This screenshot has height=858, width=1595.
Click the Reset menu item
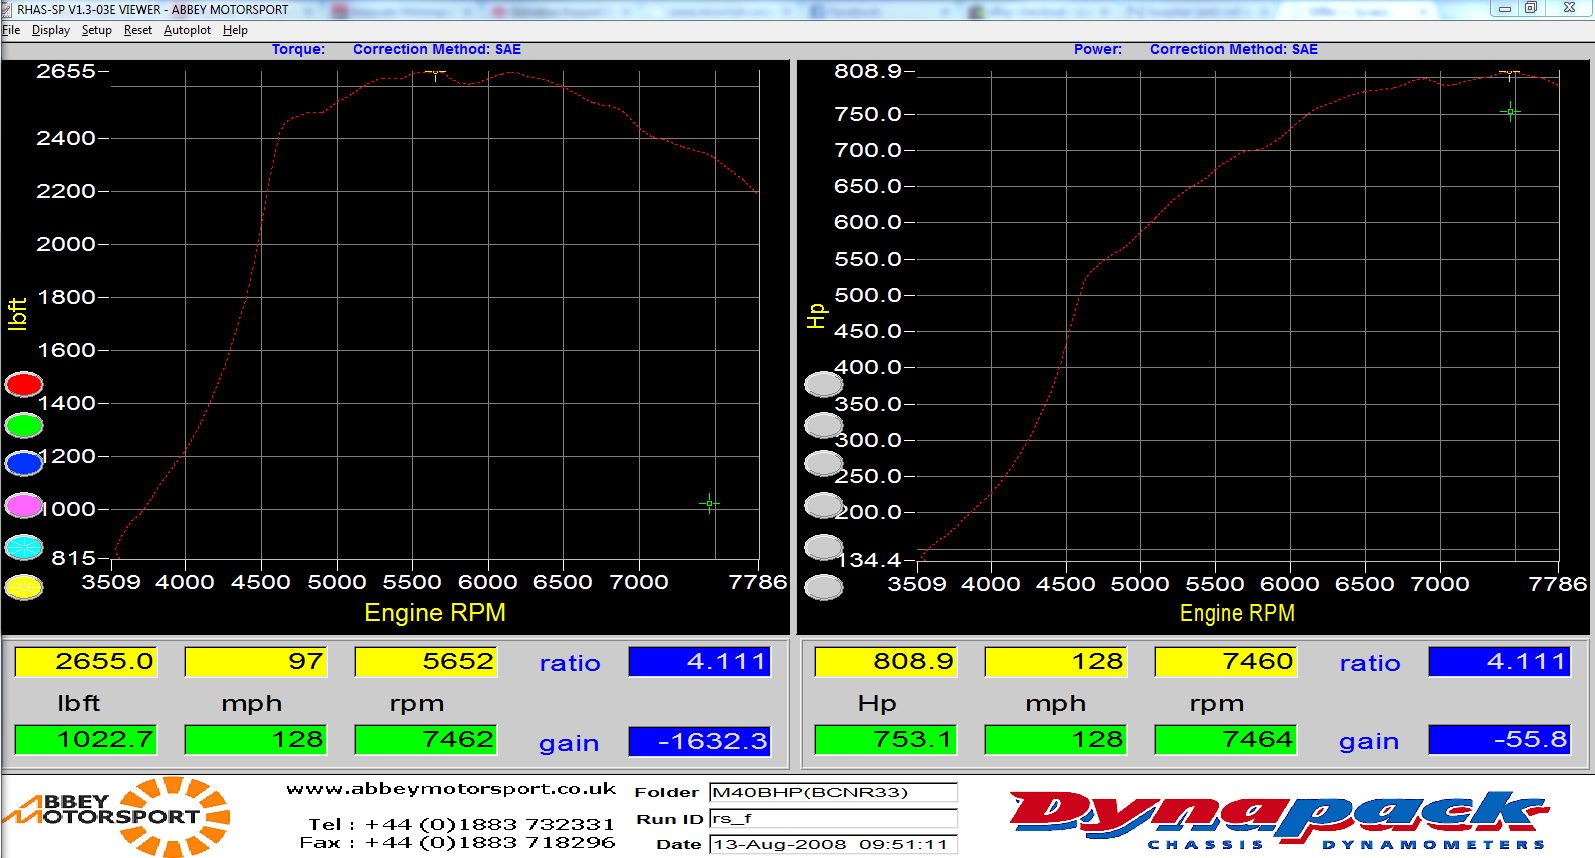(137, 30)
